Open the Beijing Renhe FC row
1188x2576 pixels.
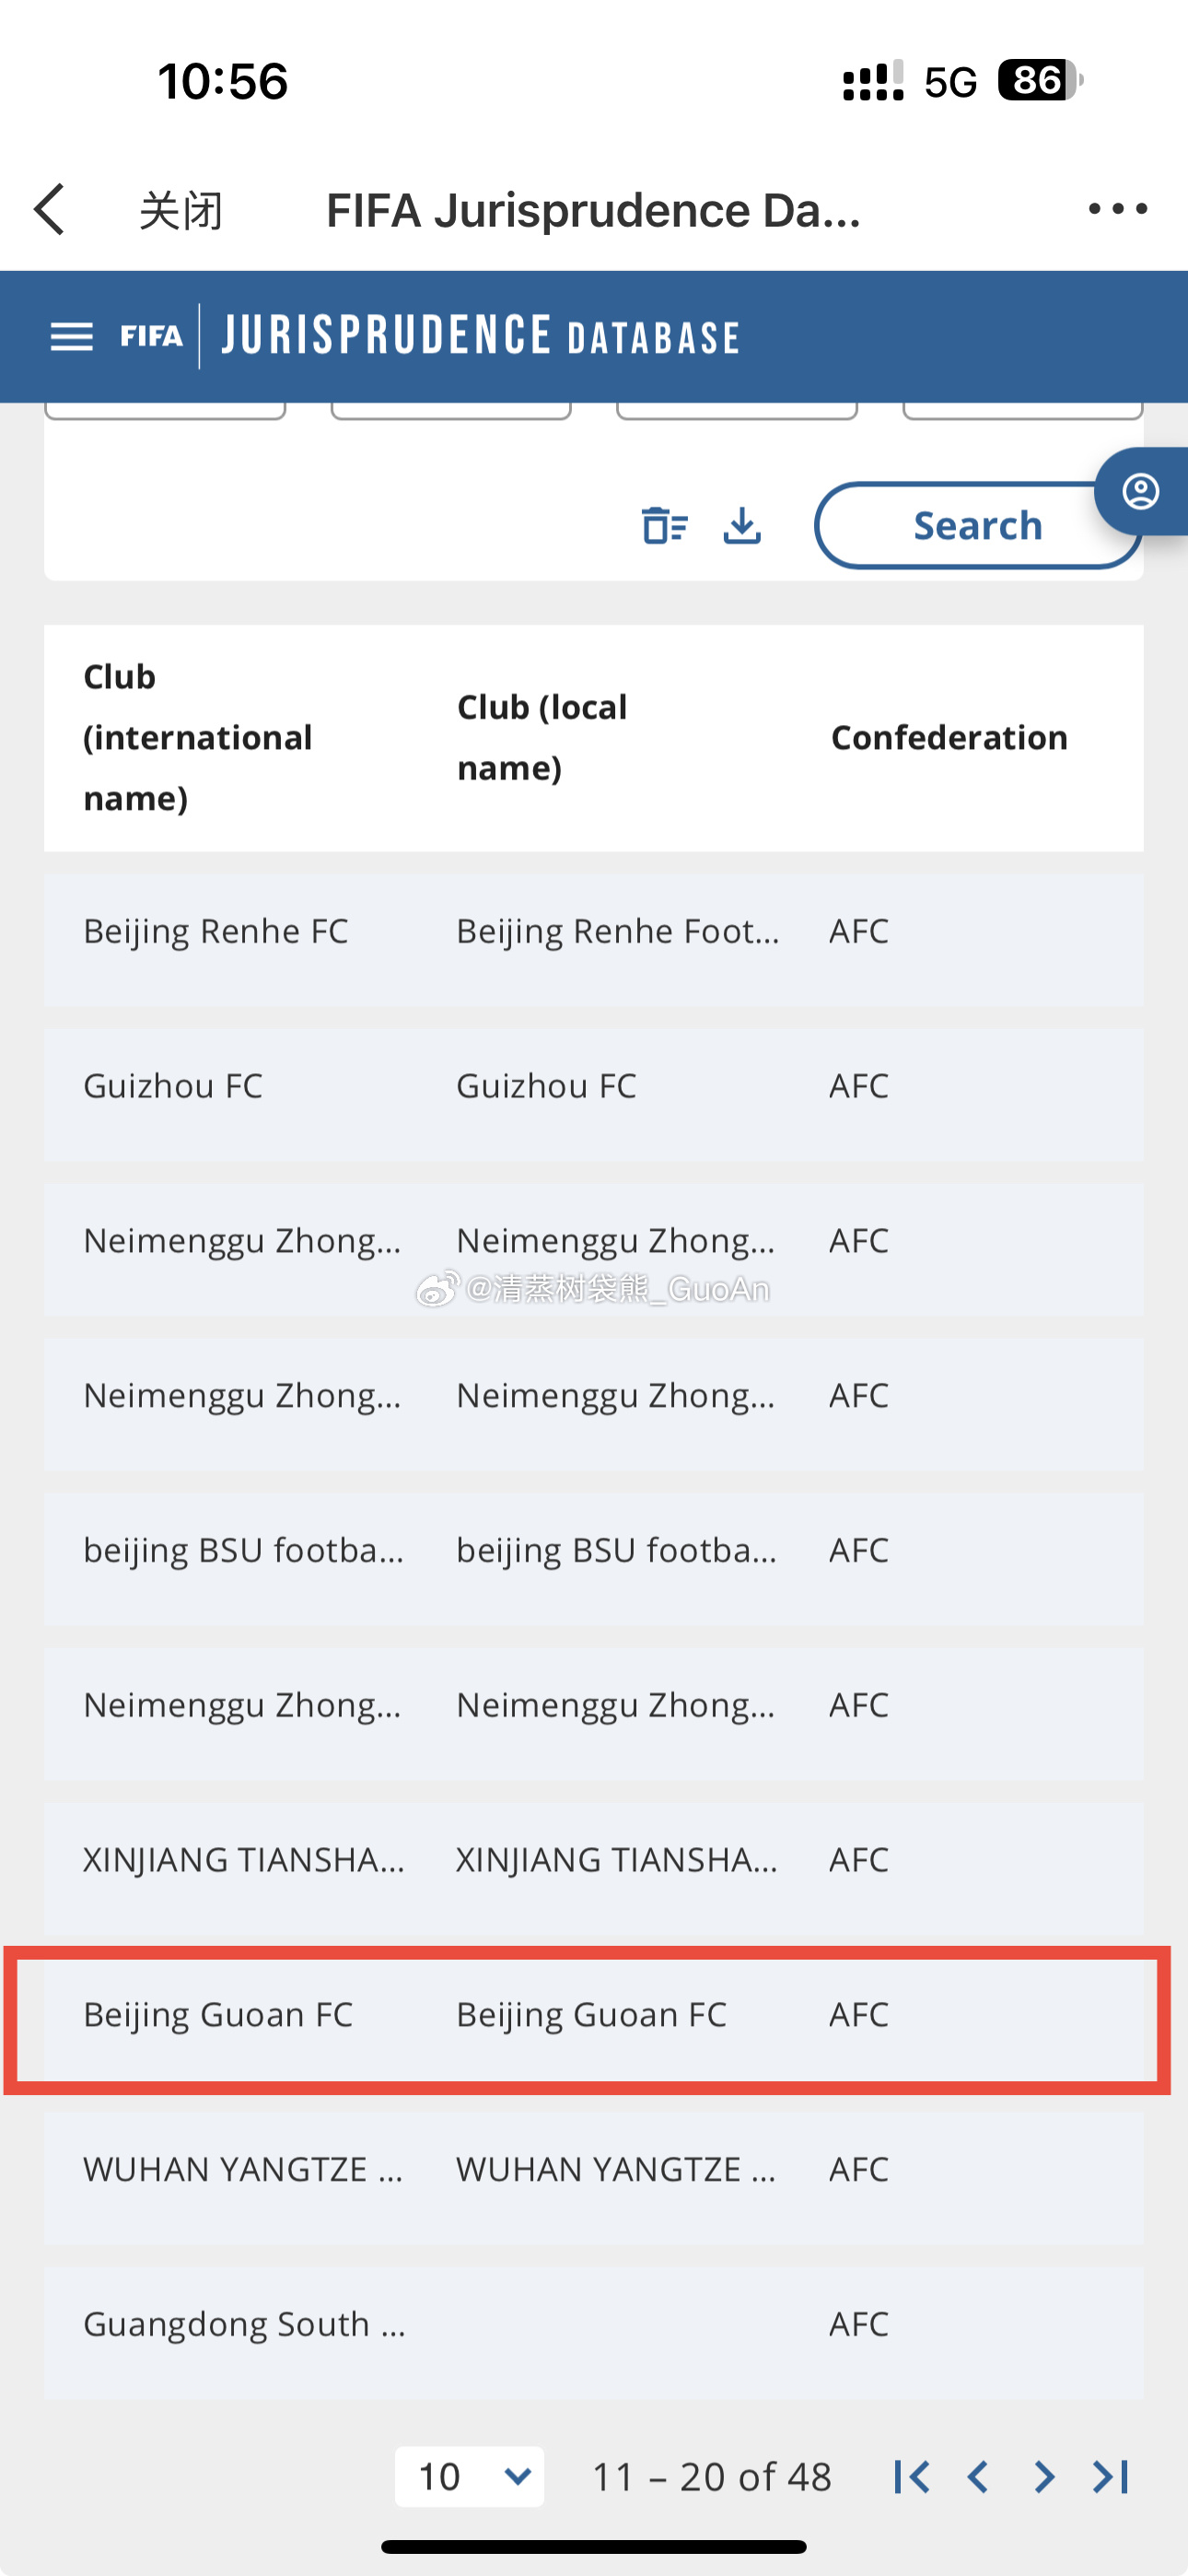click(x=594, y=931)
